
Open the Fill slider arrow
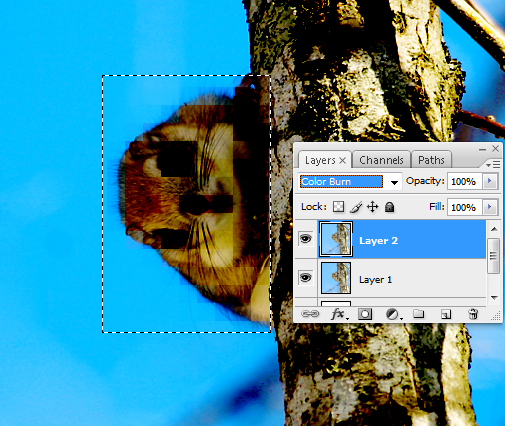click(490, 207)
